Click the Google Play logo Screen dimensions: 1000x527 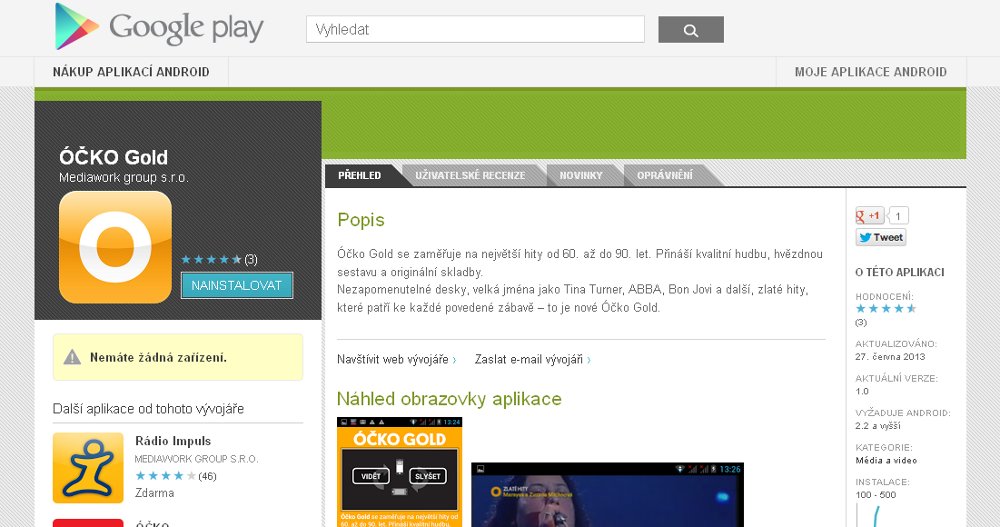click(159, 27)
